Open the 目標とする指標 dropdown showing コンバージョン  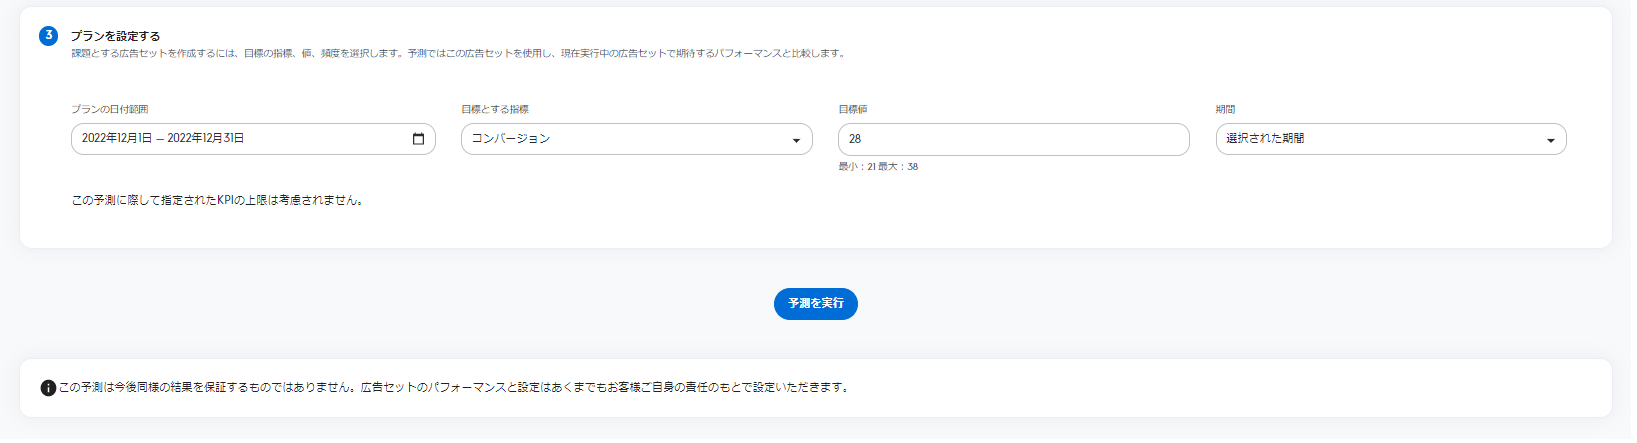click(637, 139)
